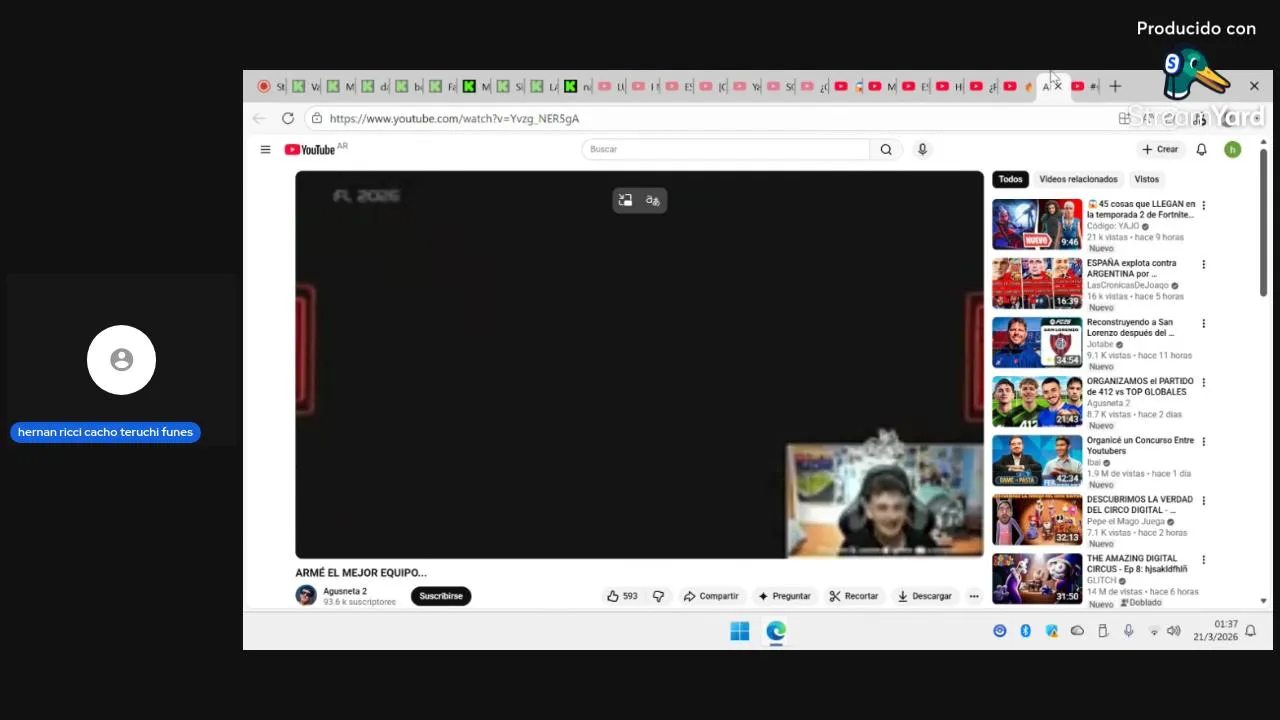Click the LasCronicasDeJoaqo channel name

coord(1128,285)
